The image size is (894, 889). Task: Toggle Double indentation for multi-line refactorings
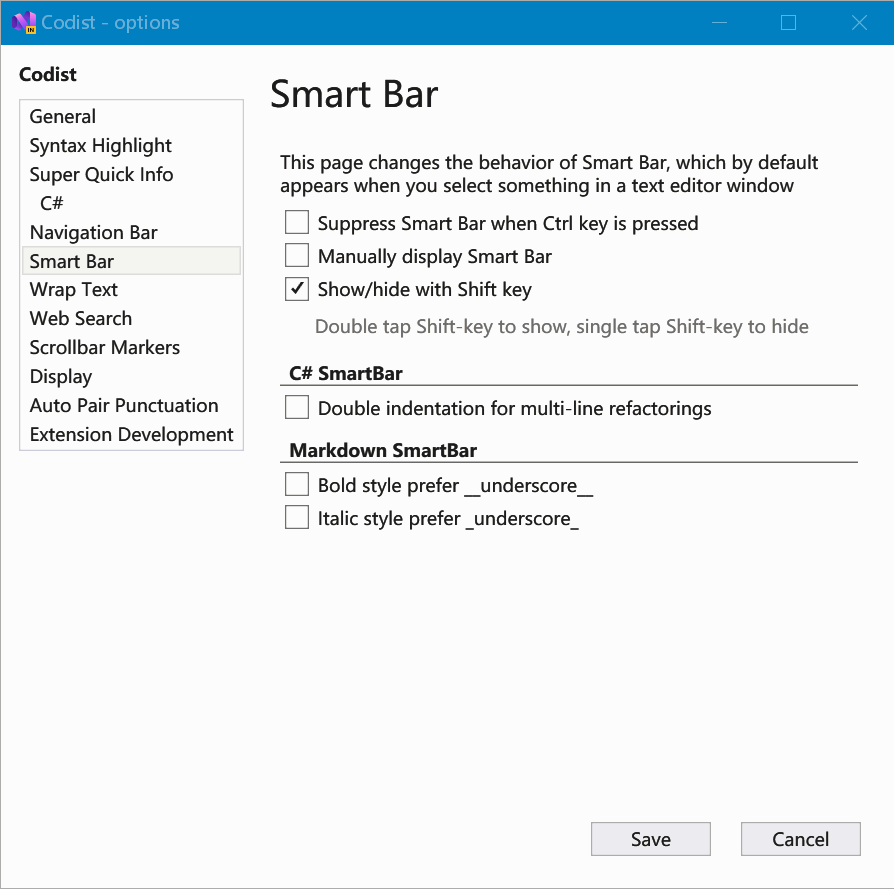tap(297, 408)
